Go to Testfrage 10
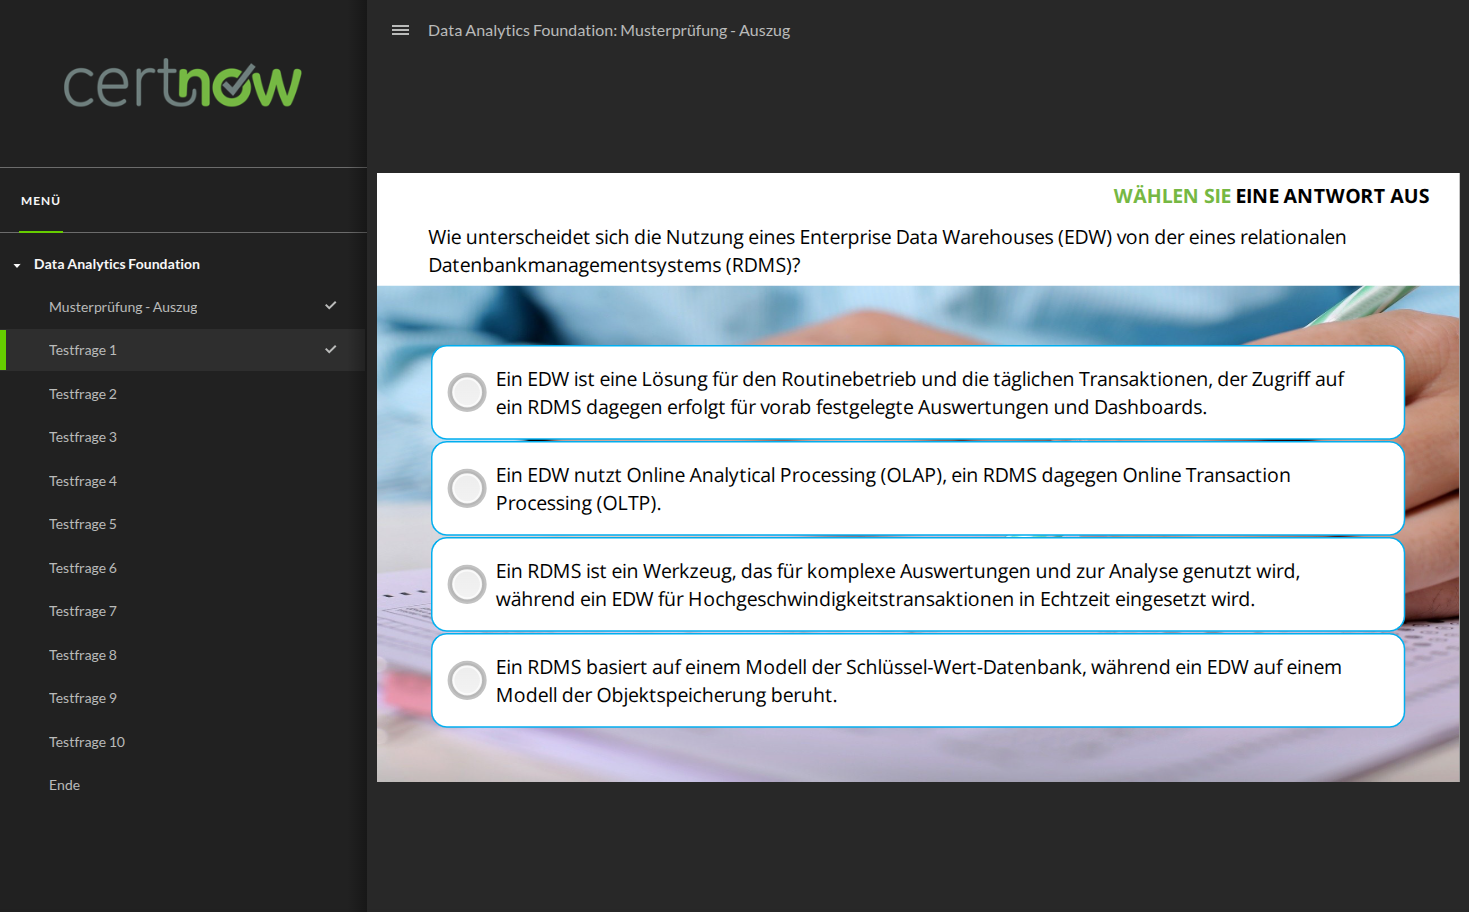 tap(87, 742)
